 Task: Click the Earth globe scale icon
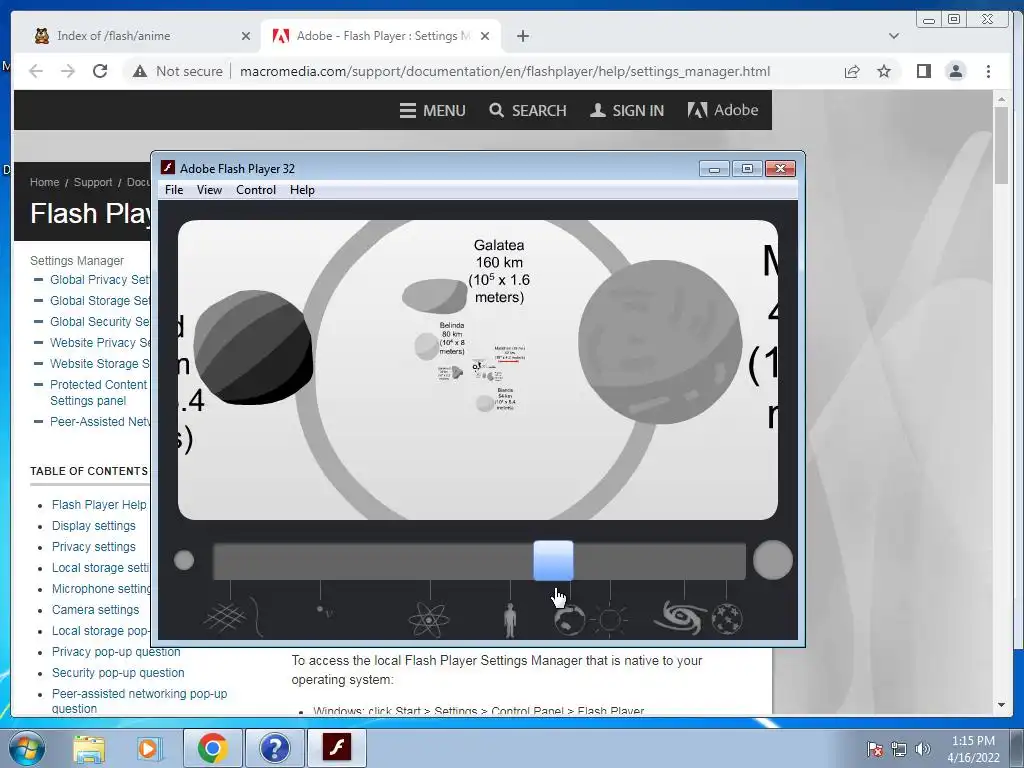[x=569, y=620]
